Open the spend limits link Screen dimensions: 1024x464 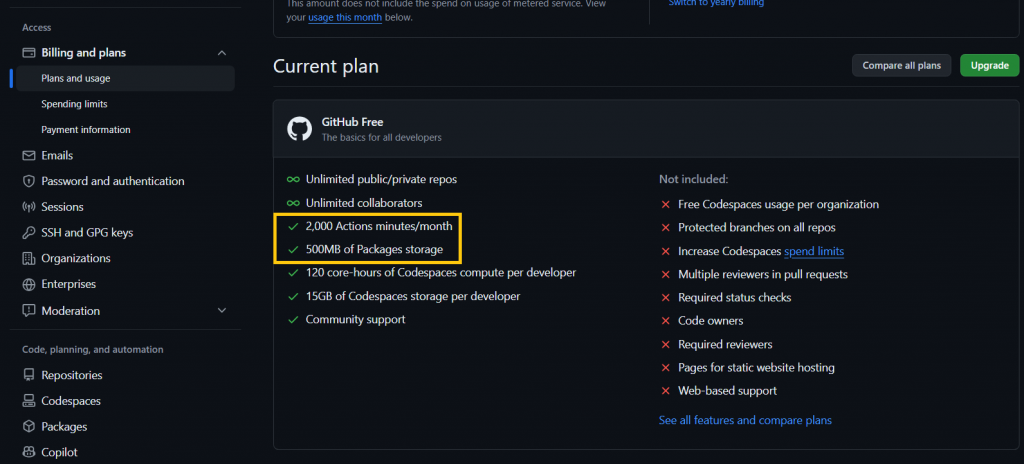(x=814, y=251)
